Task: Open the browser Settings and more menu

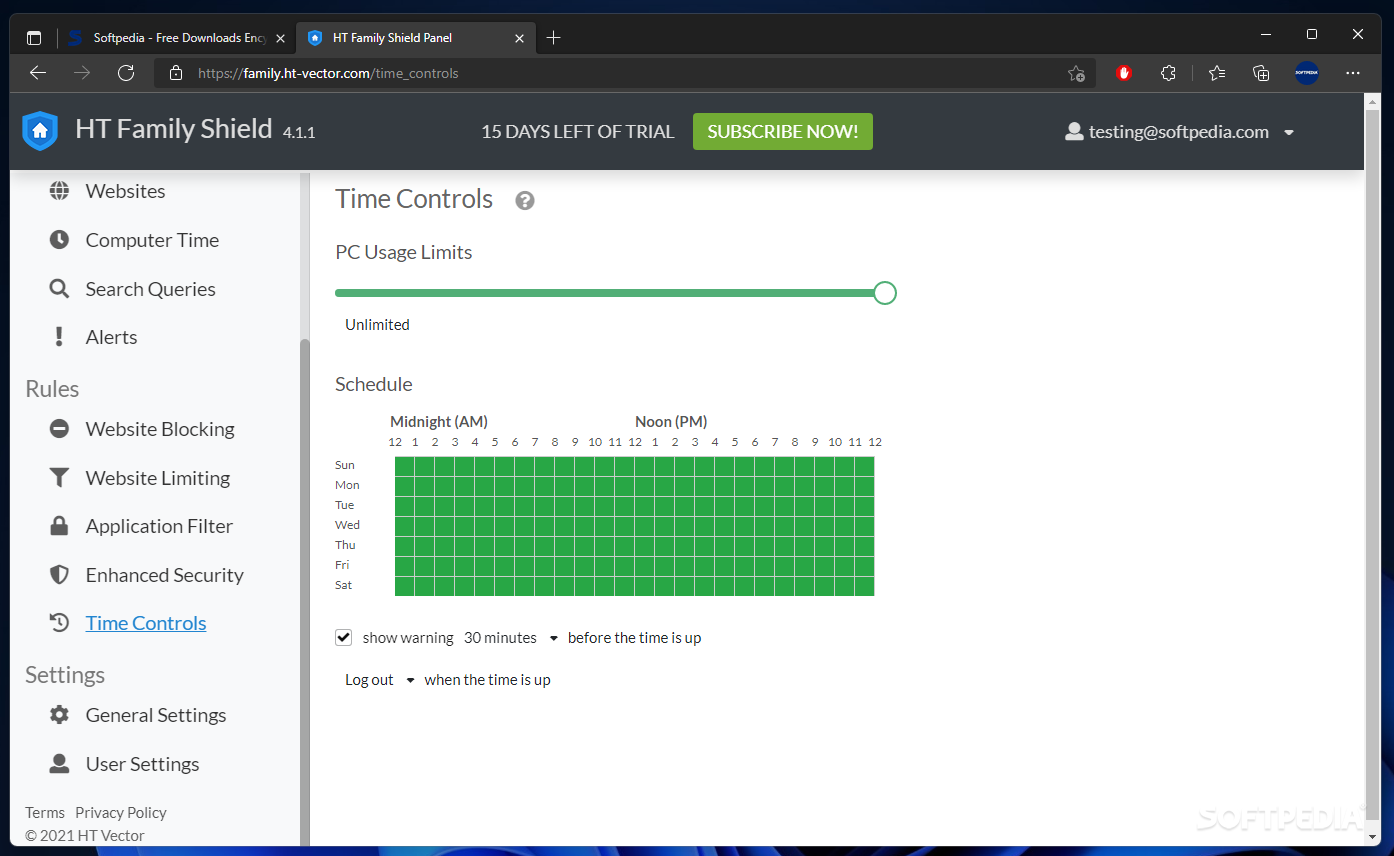Action: tap(1353, 73)
